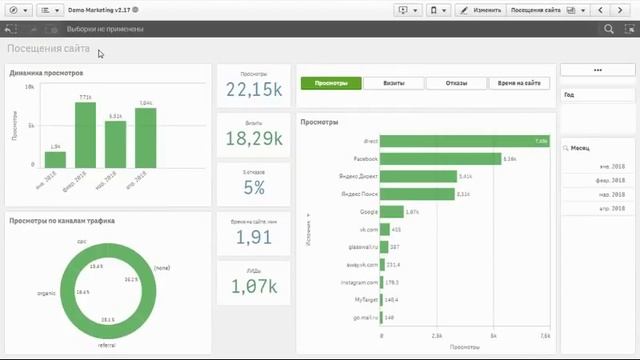Click the мар. 2018 bar in Динамика просмотров
This screenshot has width=640, height=360.
pyautogui.click(x=116, y=144)
